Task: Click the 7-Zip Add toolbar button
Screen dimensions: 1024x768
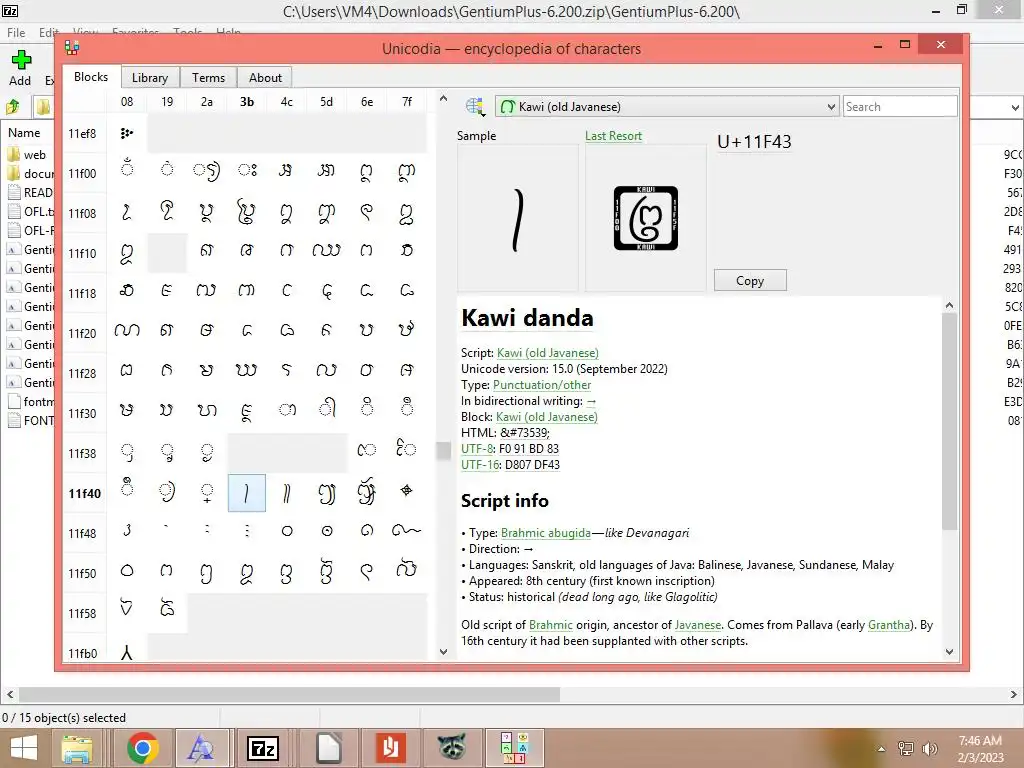Action: 20,68
